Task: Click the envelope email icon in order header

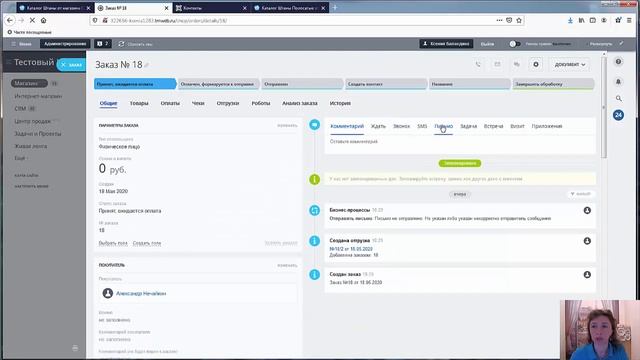Action: pyautogui.click(x=497, y=64)
